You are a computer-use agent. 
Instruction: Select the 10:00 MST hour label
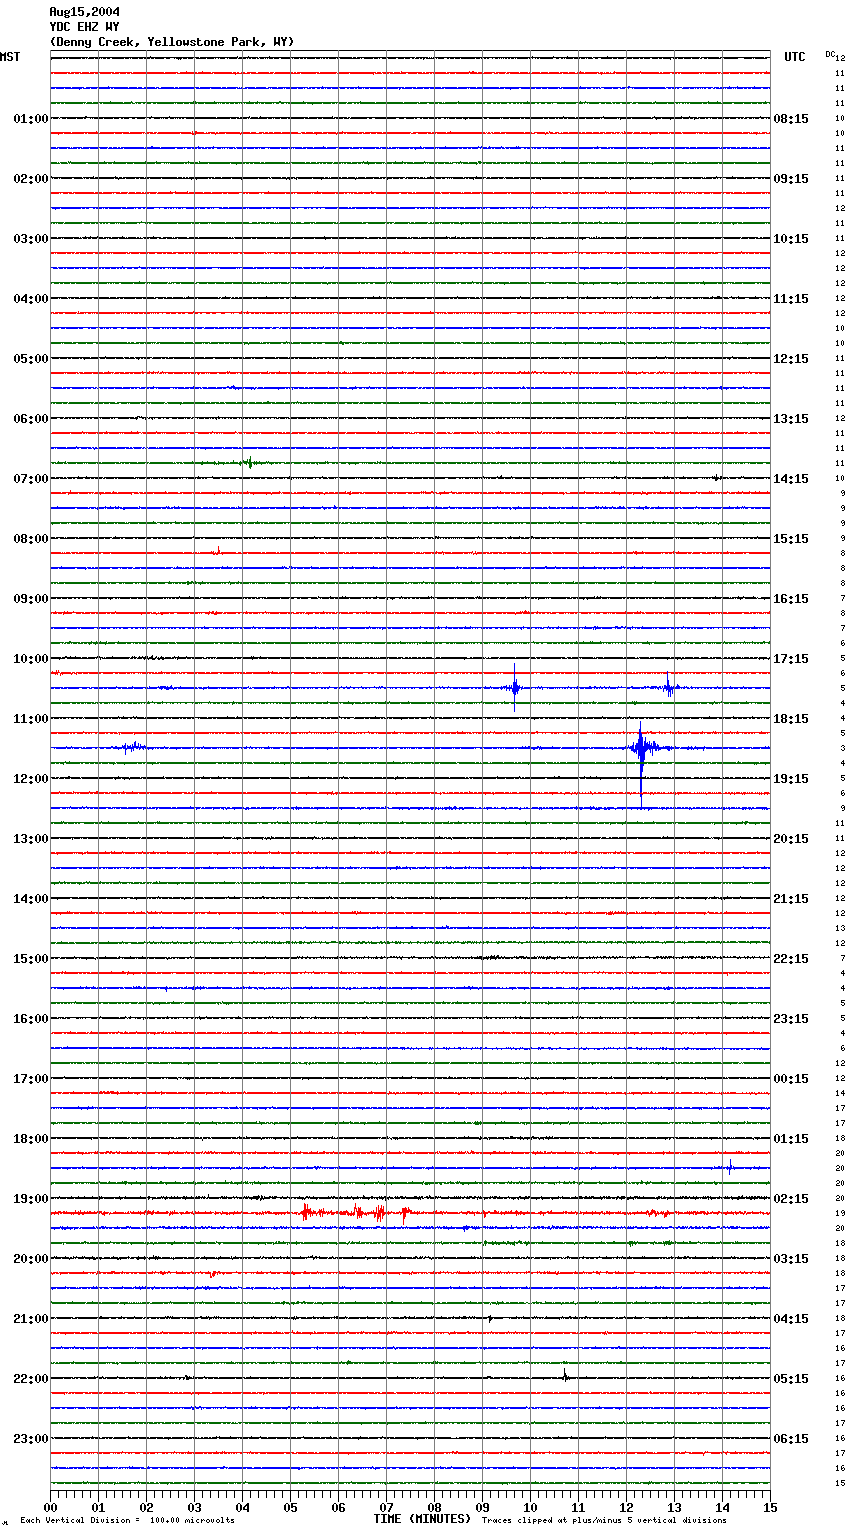point(31,659)
